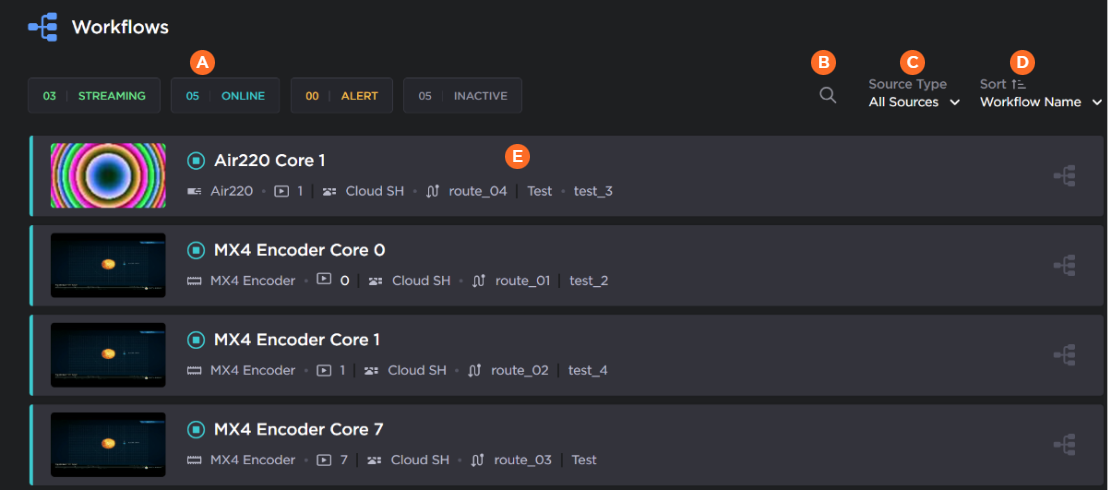Click workflow tree icon on MX4 Encoder Core 7 row

point(1064,445)
